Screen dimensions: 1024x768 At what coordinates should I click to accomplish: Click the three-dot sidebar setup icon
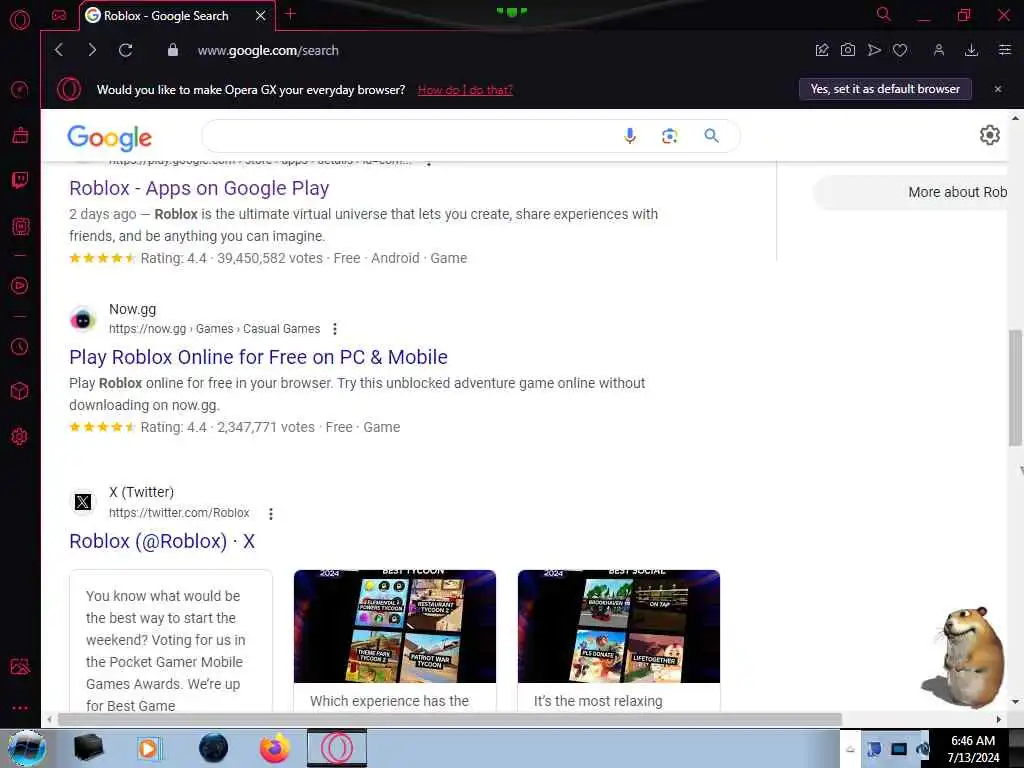[20, 708]
